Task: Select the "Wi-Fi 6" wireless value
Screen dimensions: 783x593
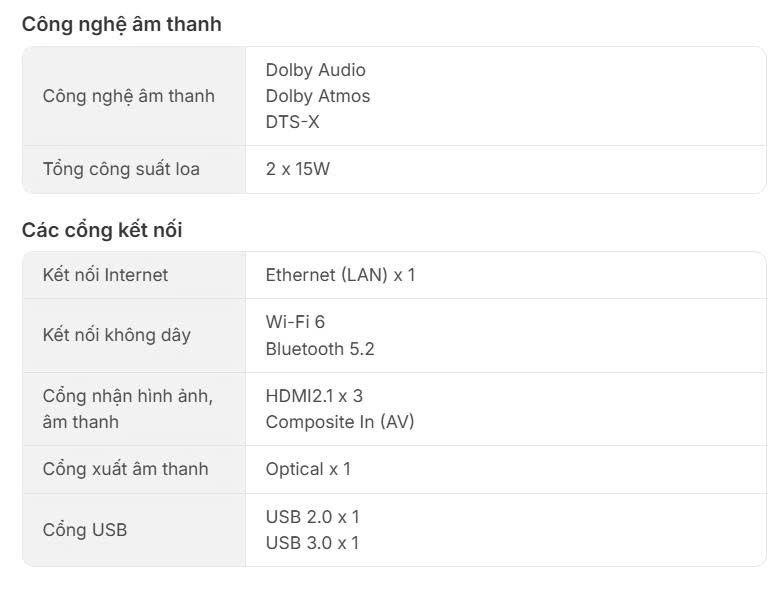Action: click(295, 321)
